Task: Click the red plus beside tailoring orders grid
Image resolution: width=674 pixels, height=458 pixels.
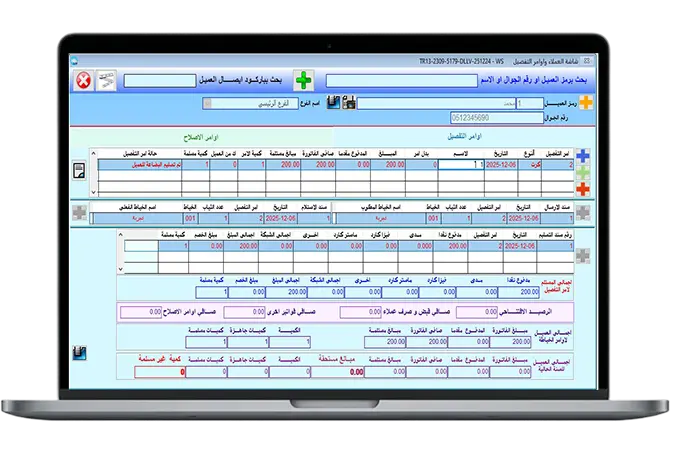Action: point(584,188)
